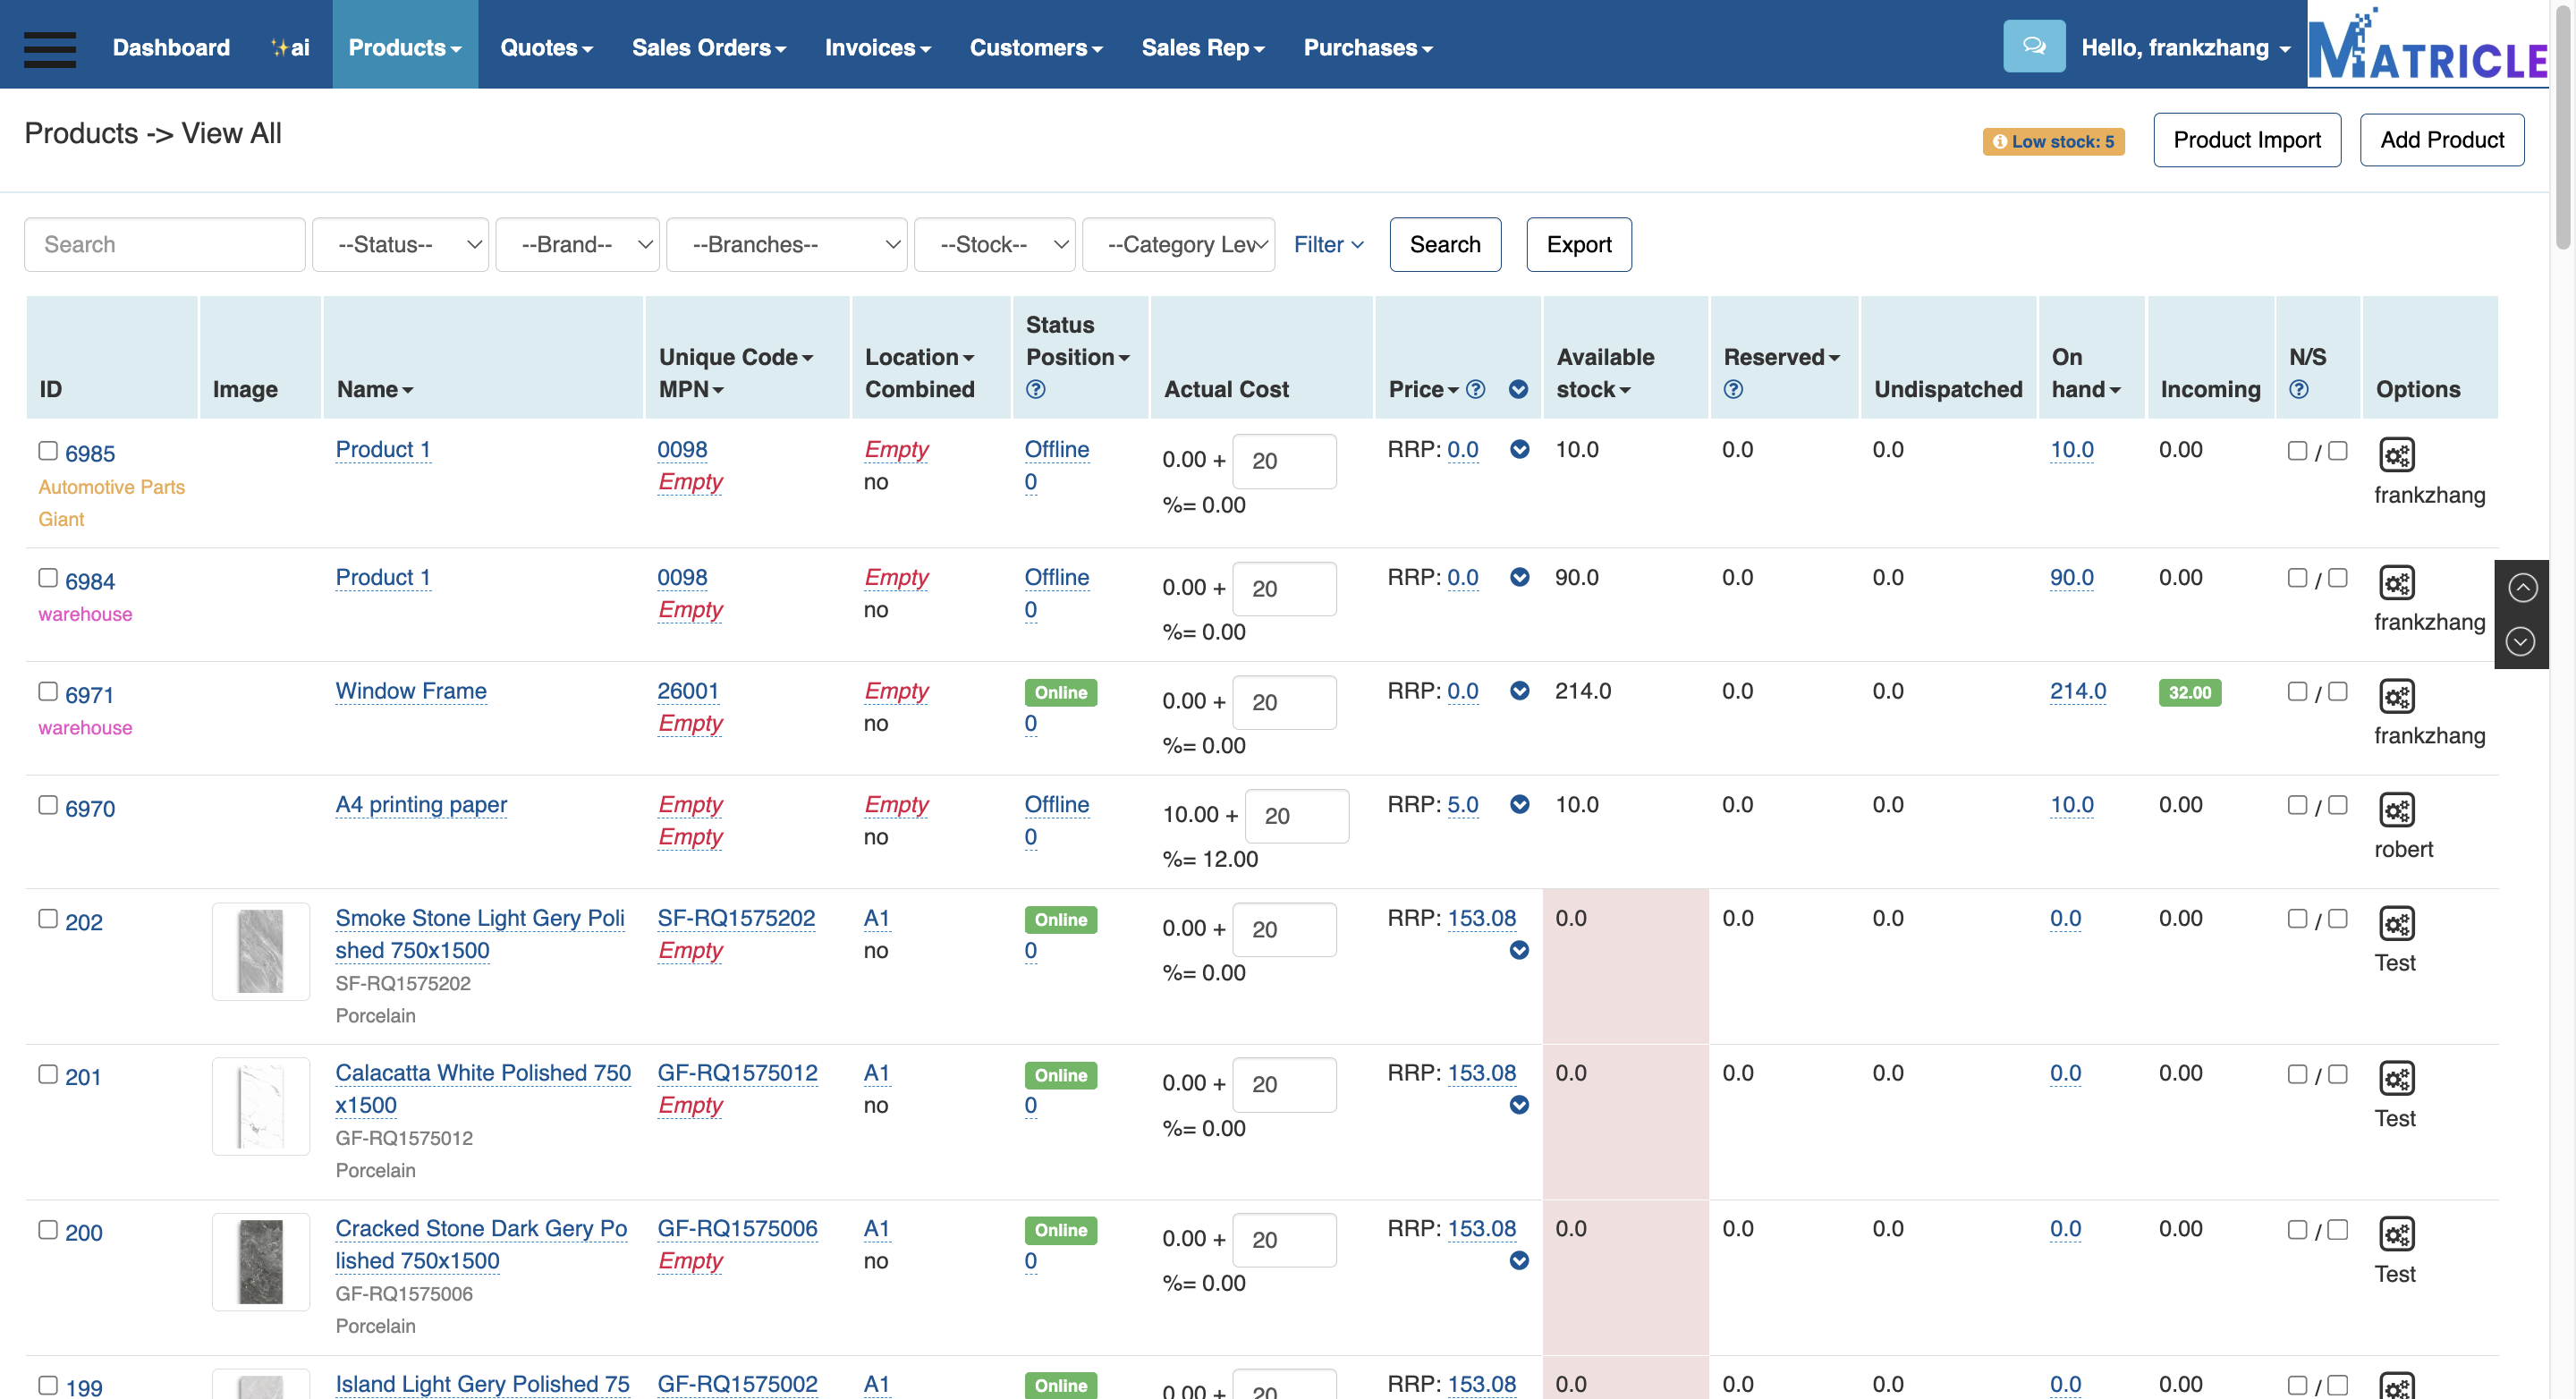Tick first N/S checkbox for product 6985
The width and height of the screenshot is (2576, 1399).
click(2298, 451)
